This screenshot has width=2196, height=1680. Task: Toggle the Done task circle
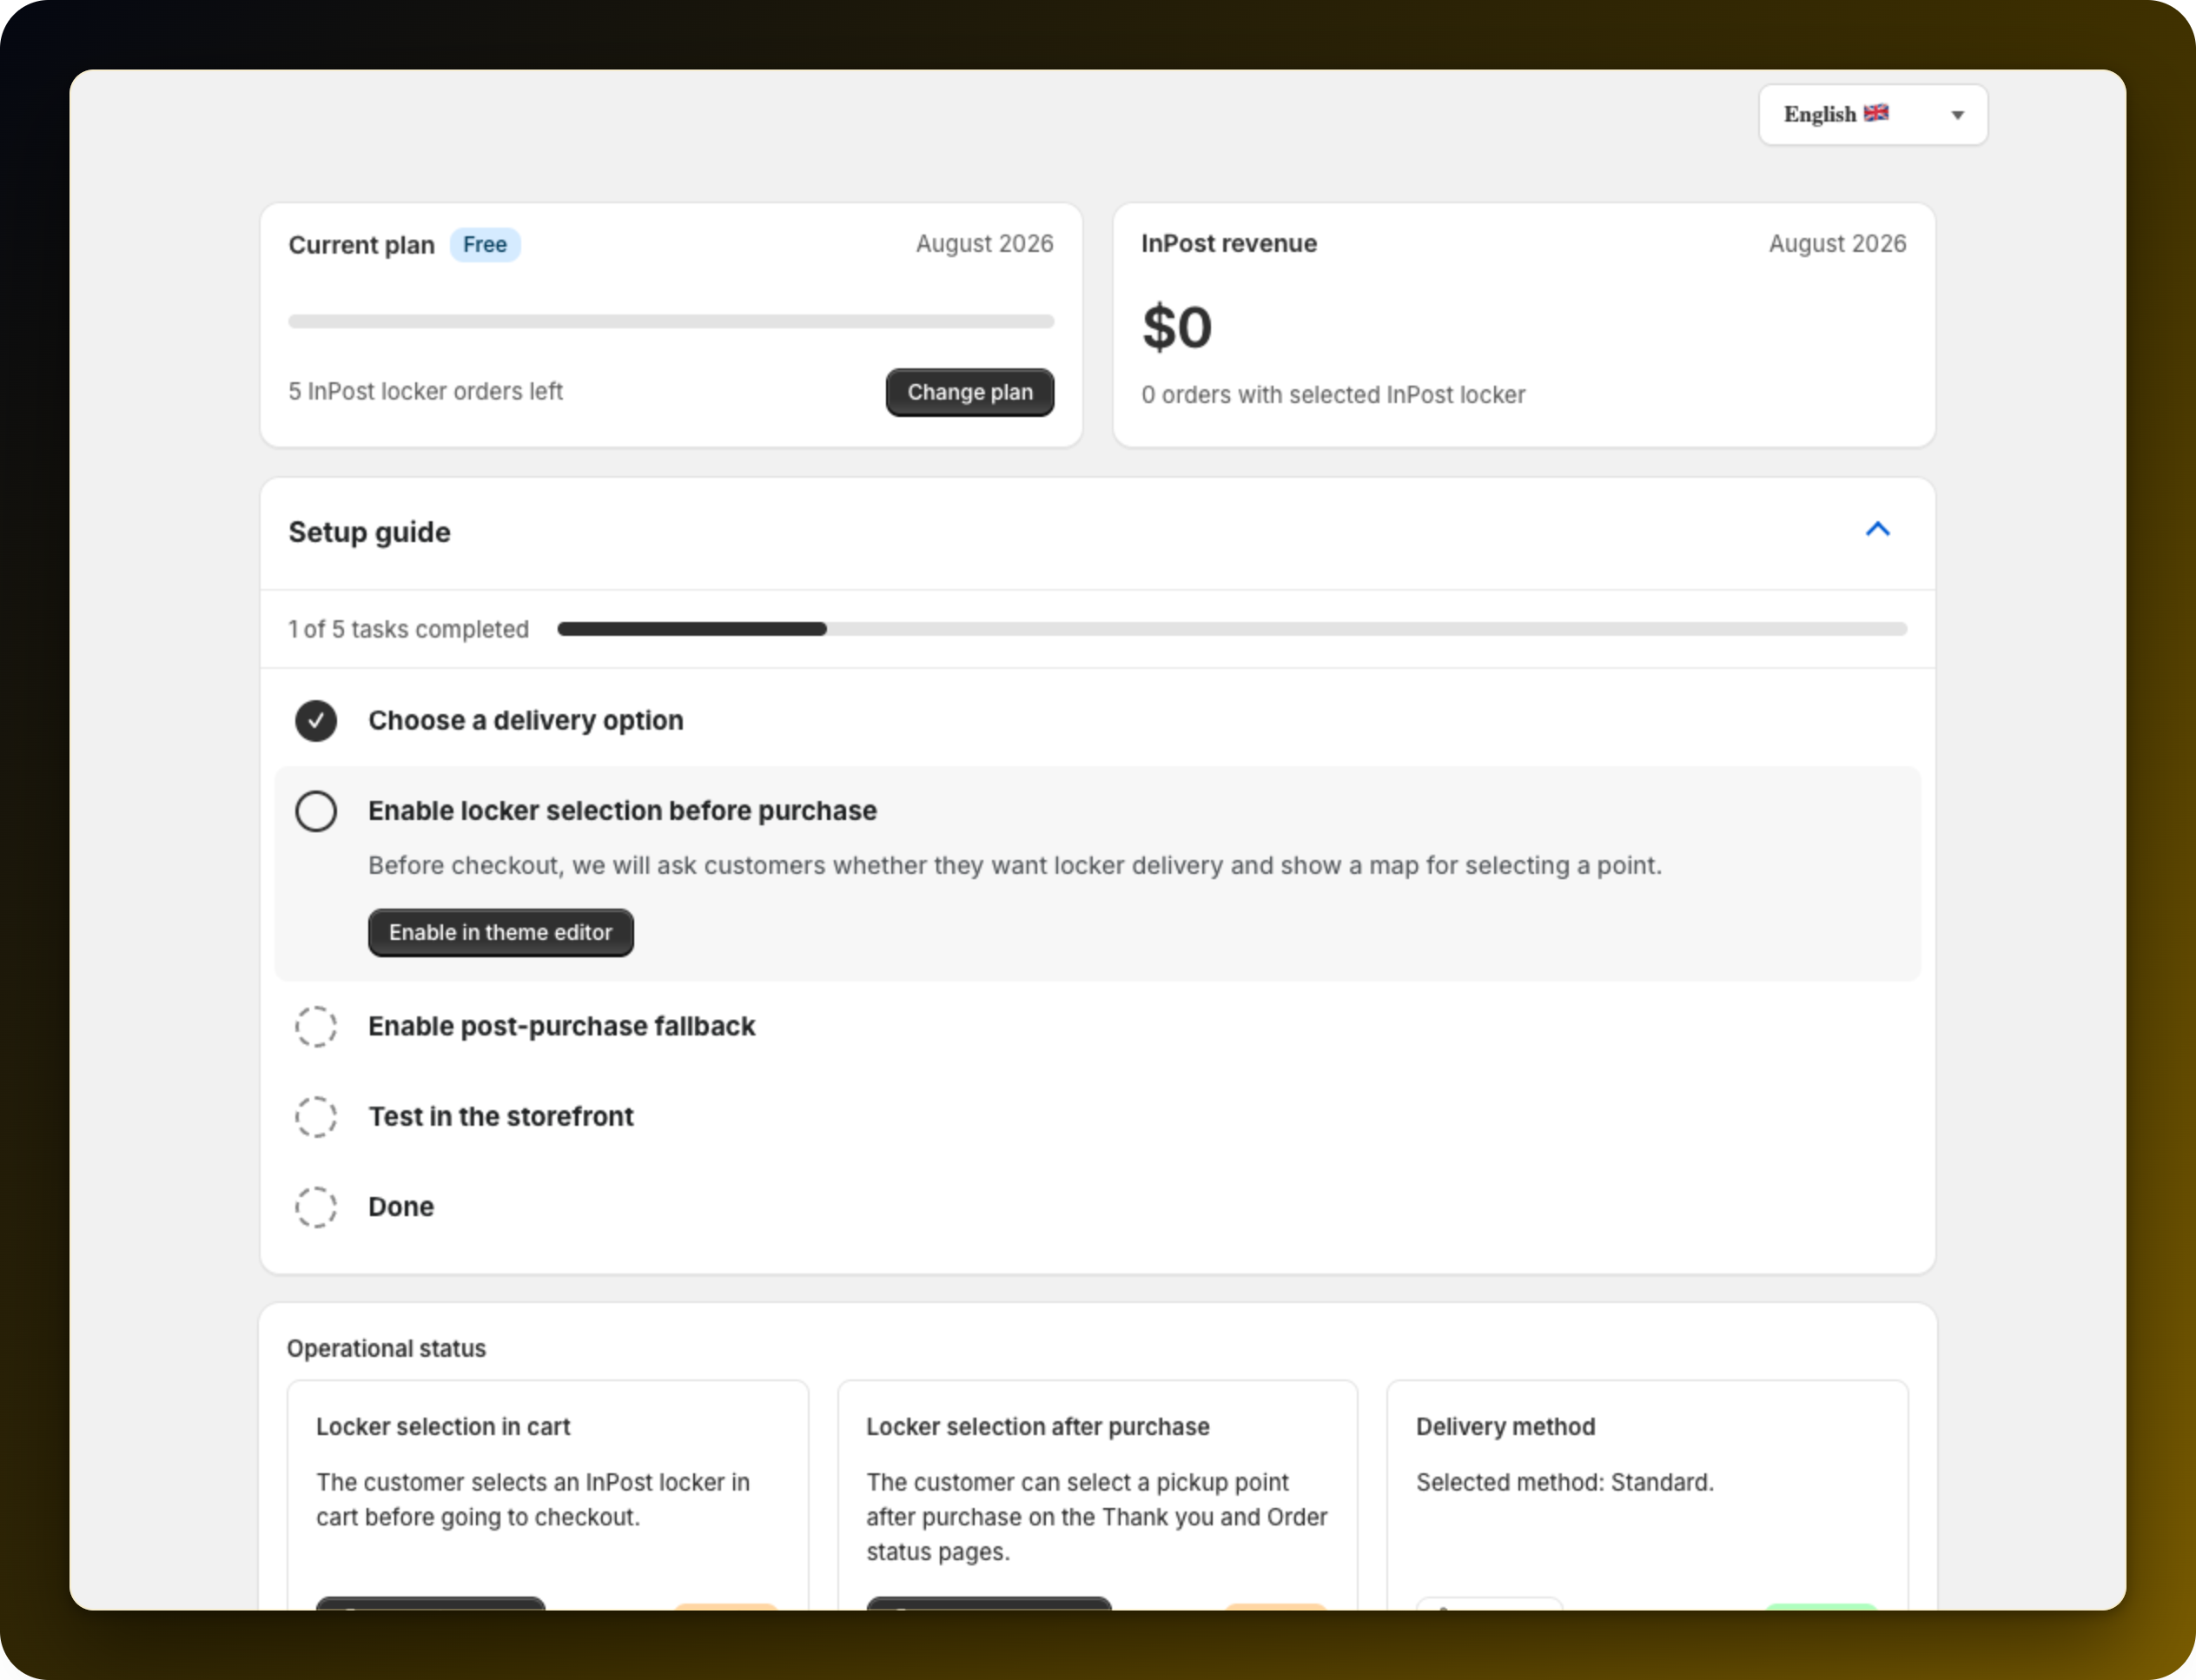tap(316, 1207)
